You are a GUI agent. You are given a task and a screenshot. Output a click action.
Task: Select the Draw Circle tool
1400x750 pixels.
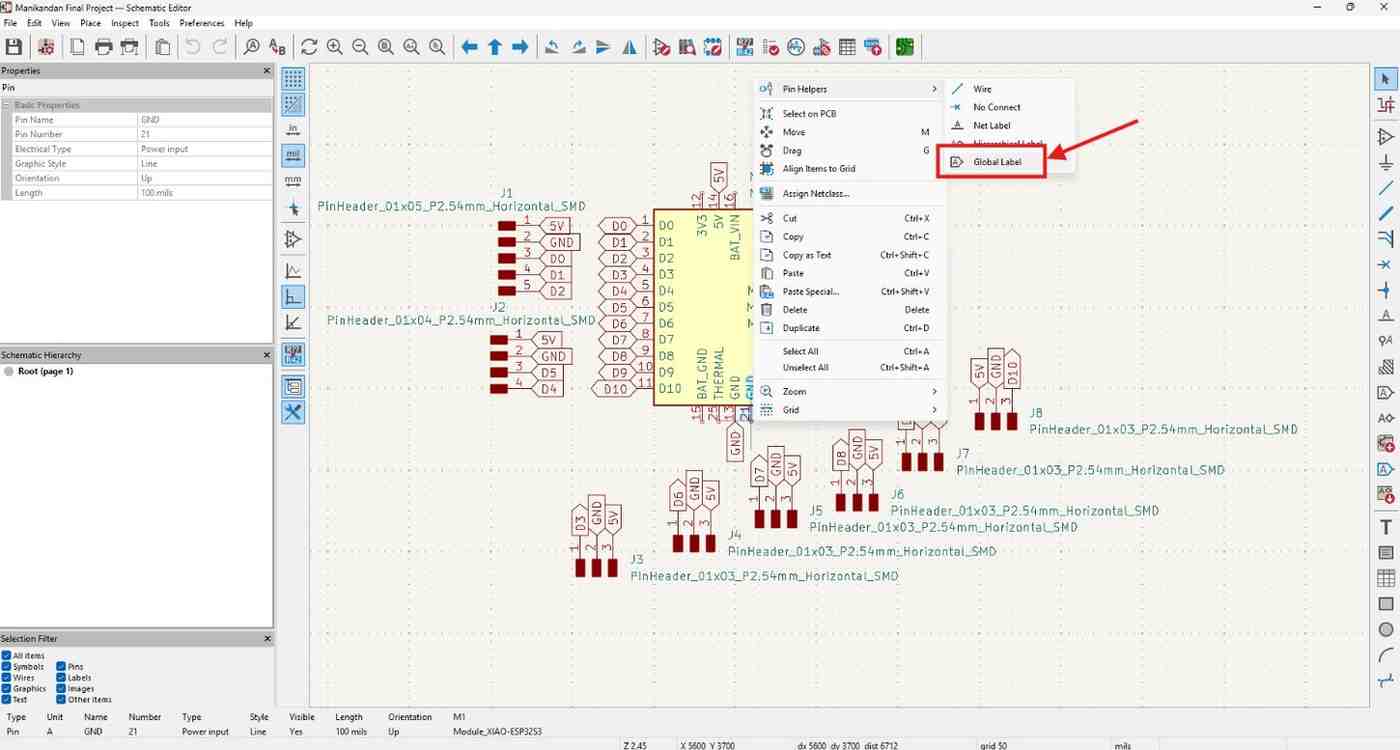click(1386, 630)
